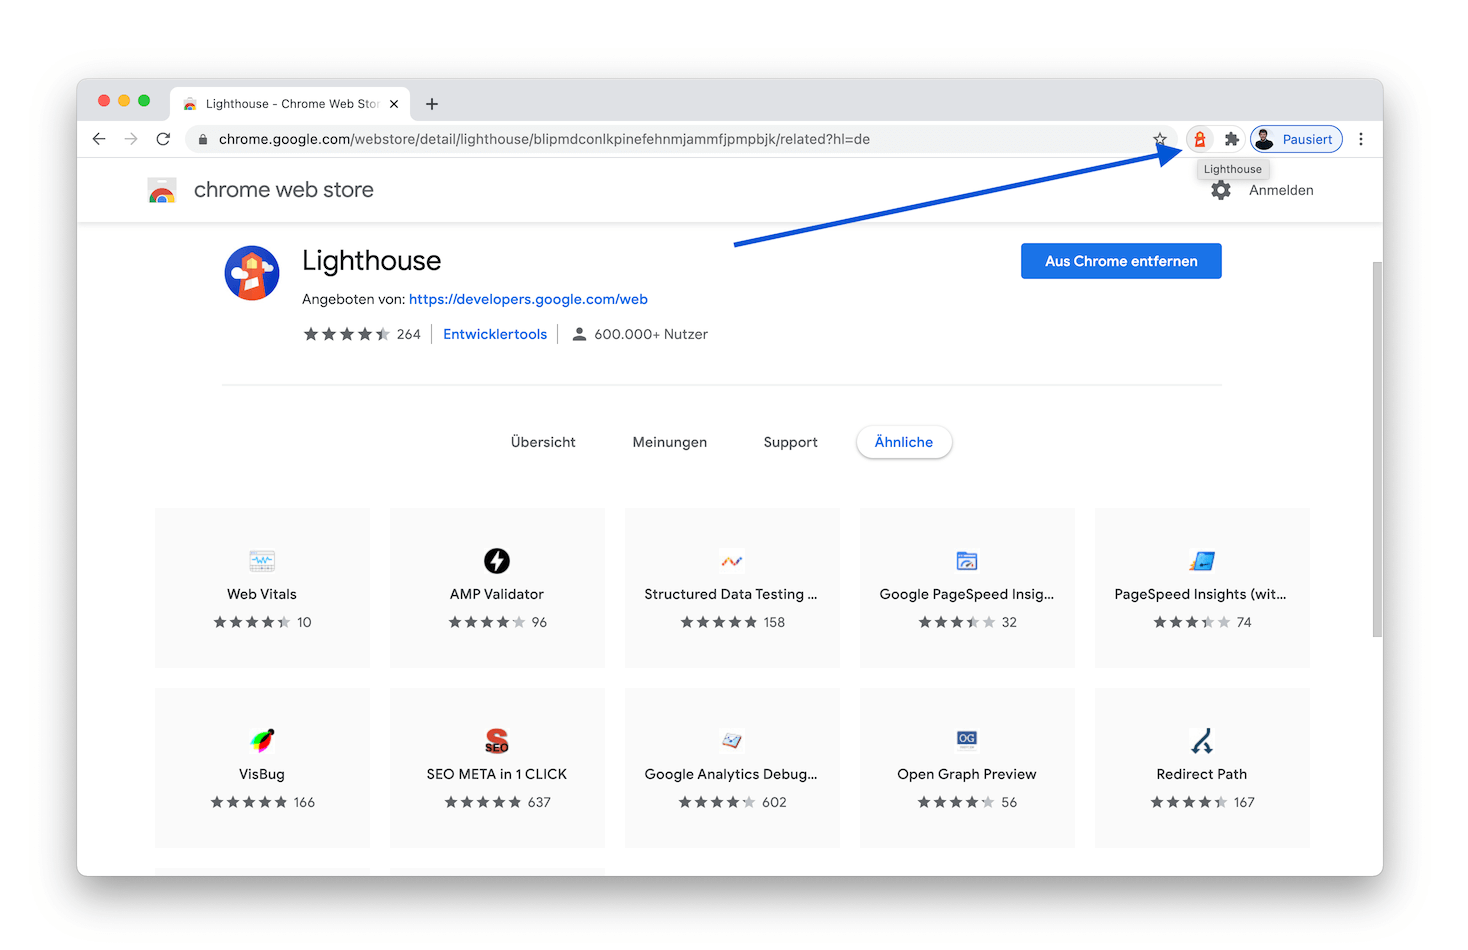
Task: Click the users person icon
Action: tap(579, 335)
